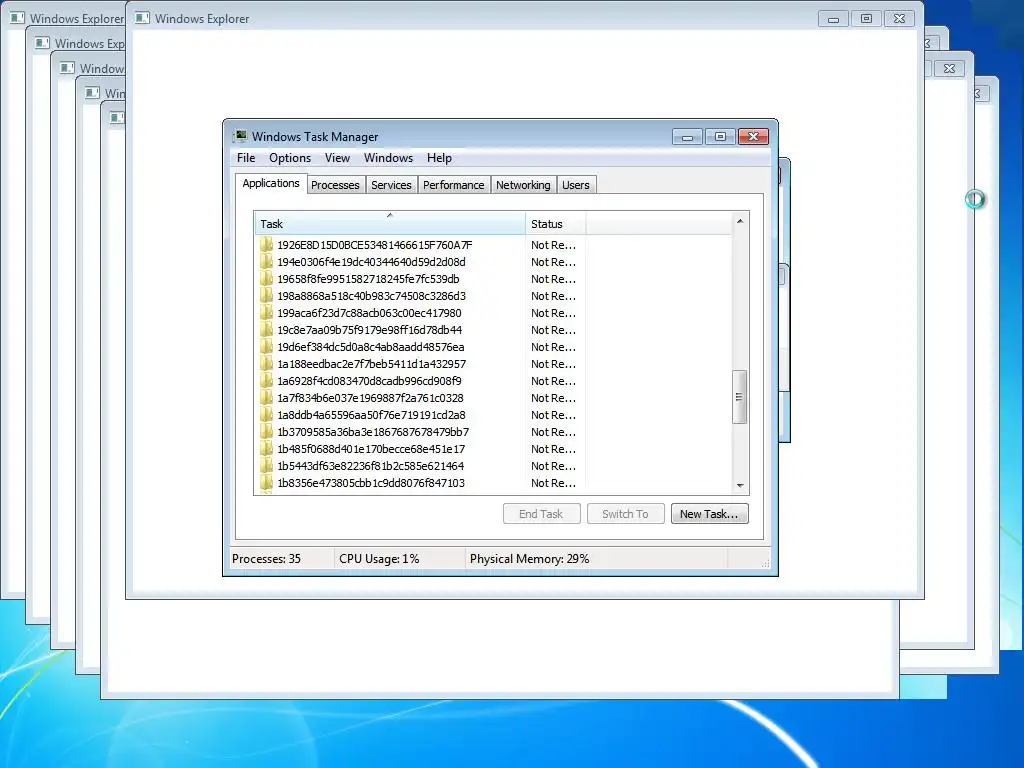Open the File menu
The image size is (1024, 768).
coord(246,158)
